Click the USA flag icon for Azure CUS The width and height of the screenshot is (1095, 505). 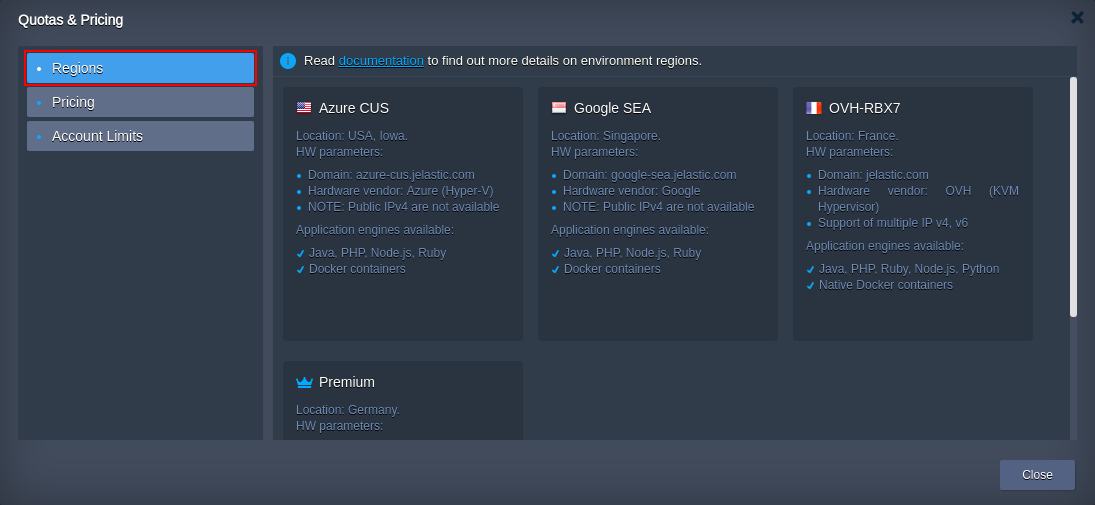(x=304, y=108)
